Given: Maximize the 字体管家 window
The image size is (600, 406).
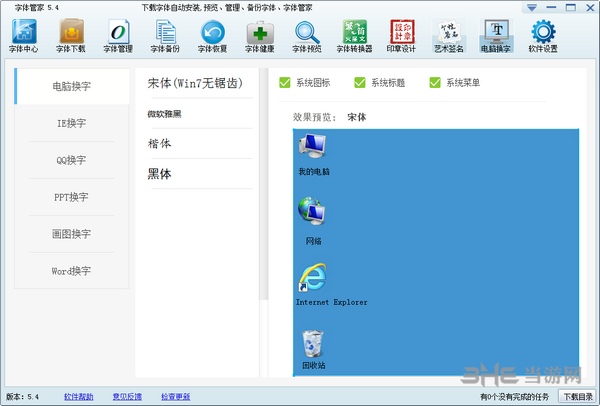Looking at the screenshot, I should pos(571,7).
